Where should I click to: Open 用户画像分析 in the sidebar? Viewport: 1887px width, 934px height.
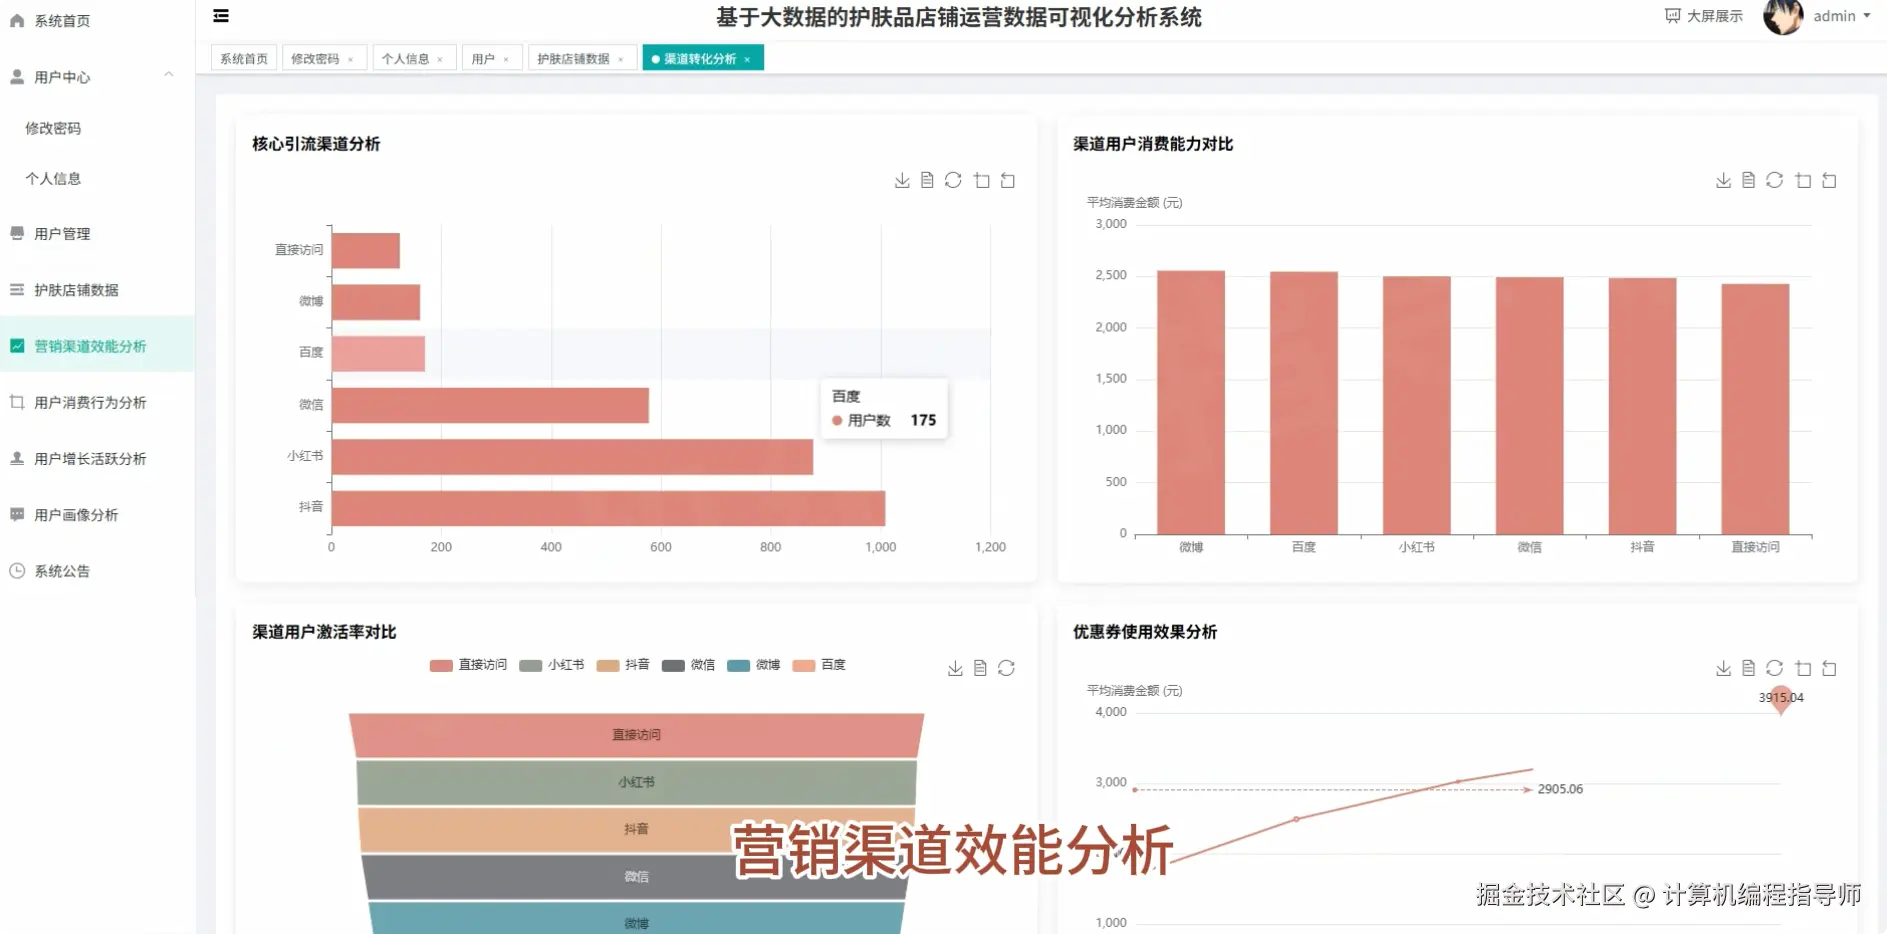pos(97,515)
